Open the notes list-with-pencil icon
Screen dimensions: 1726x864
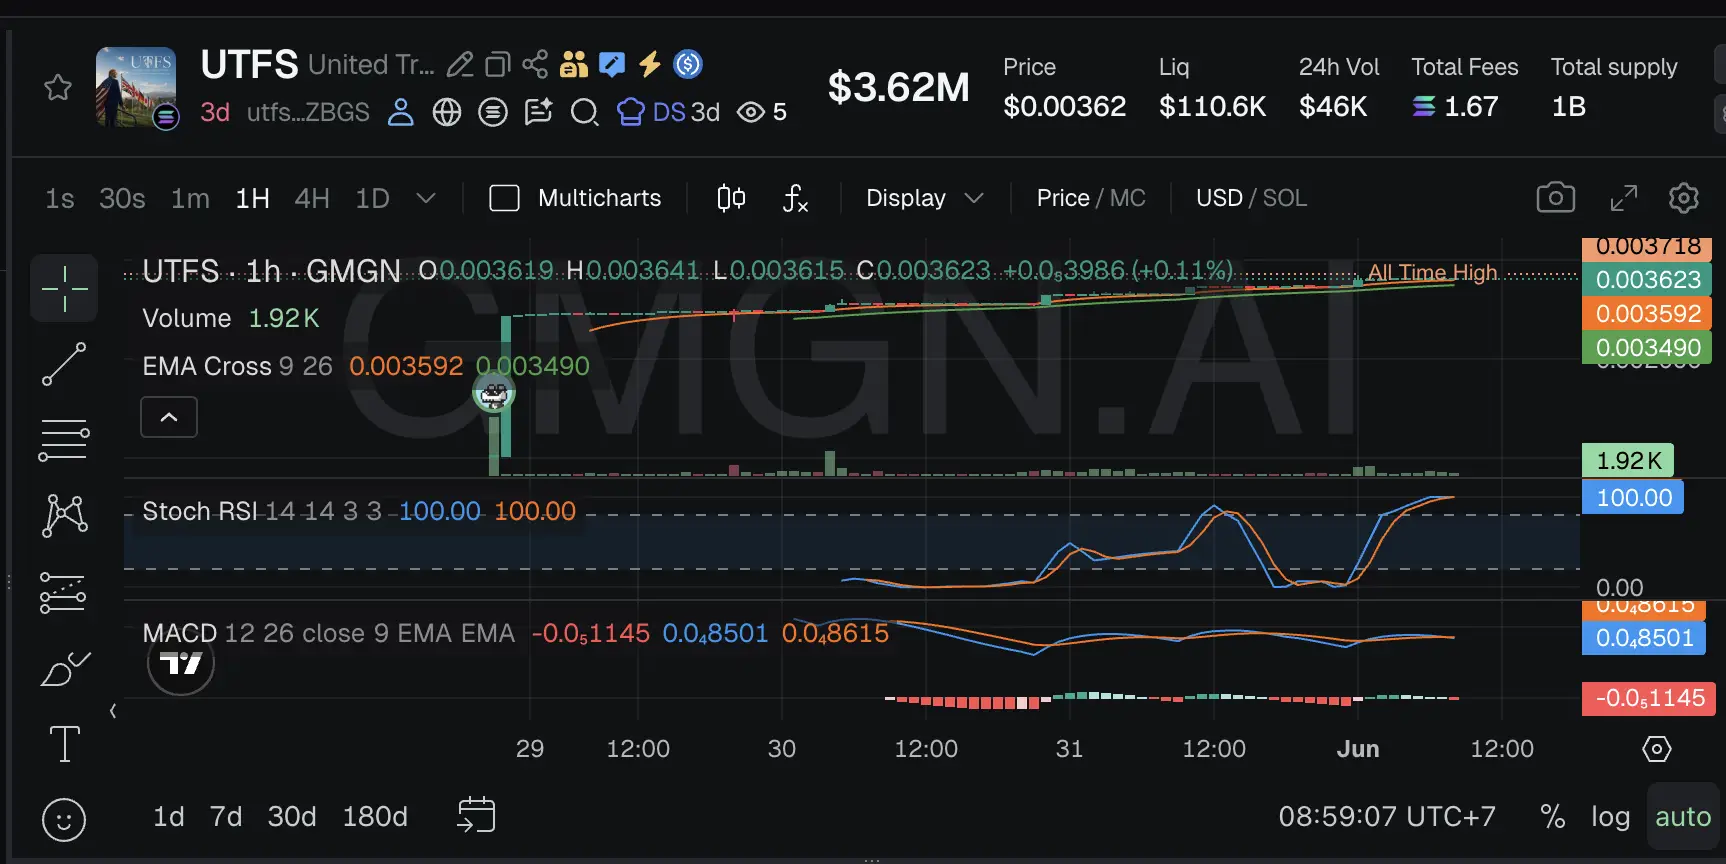[539, 112]
